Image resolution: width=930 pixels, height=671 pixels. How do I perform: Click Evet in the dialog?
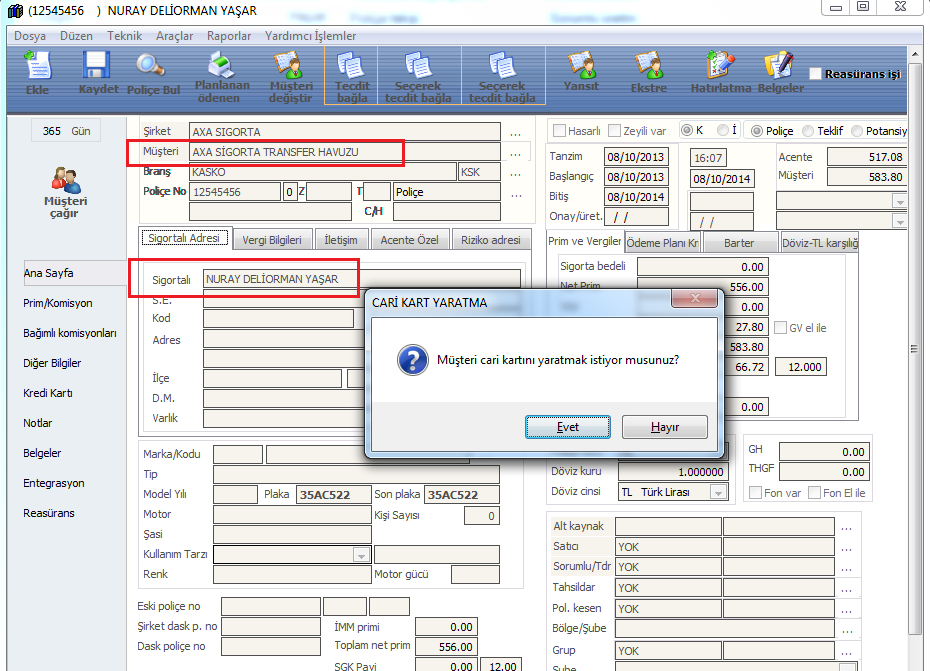(568, 427)
